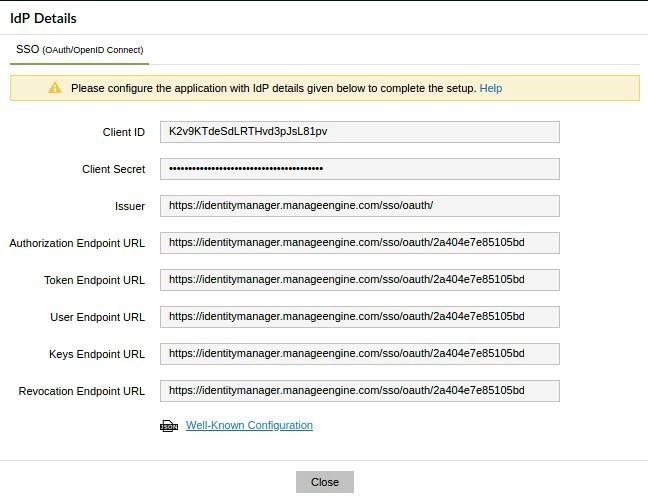648x501 pixels.
Task: Click the Authorization Endpoint URL field
Action: pyautogui.click(x=359, y=243)
